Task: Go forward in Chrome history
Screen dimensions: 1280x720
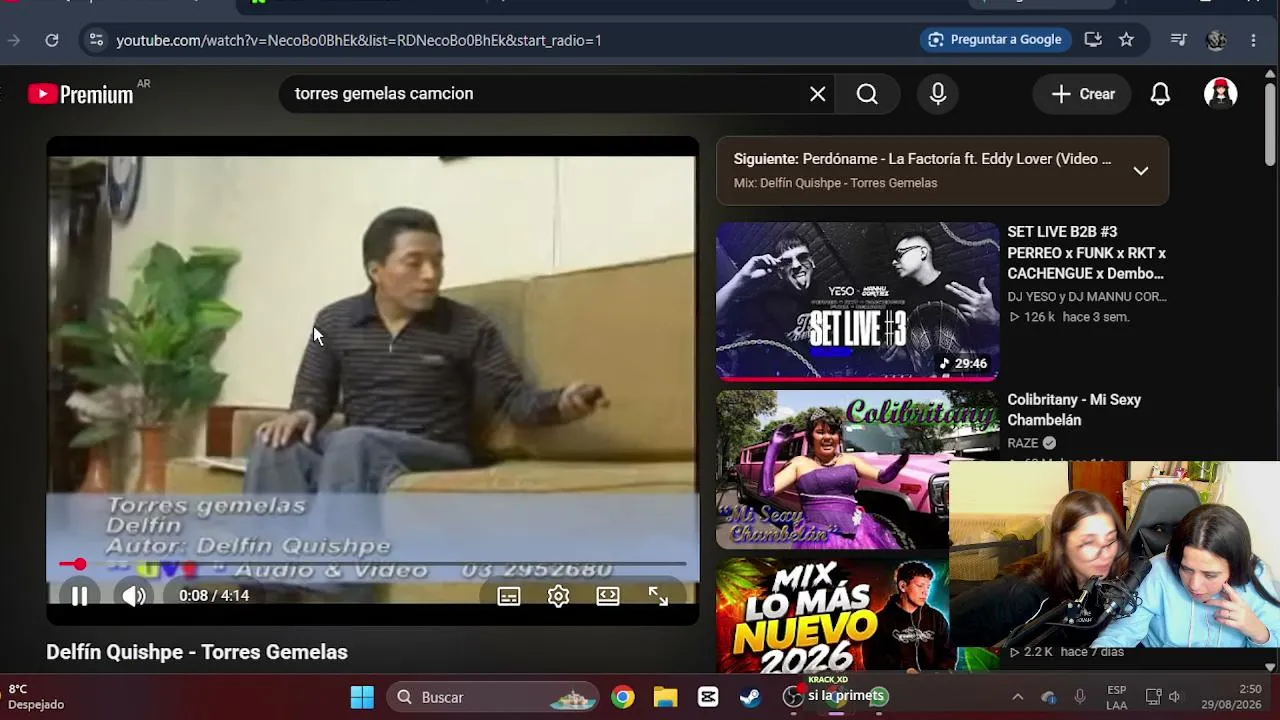Action: pos(14,40)
